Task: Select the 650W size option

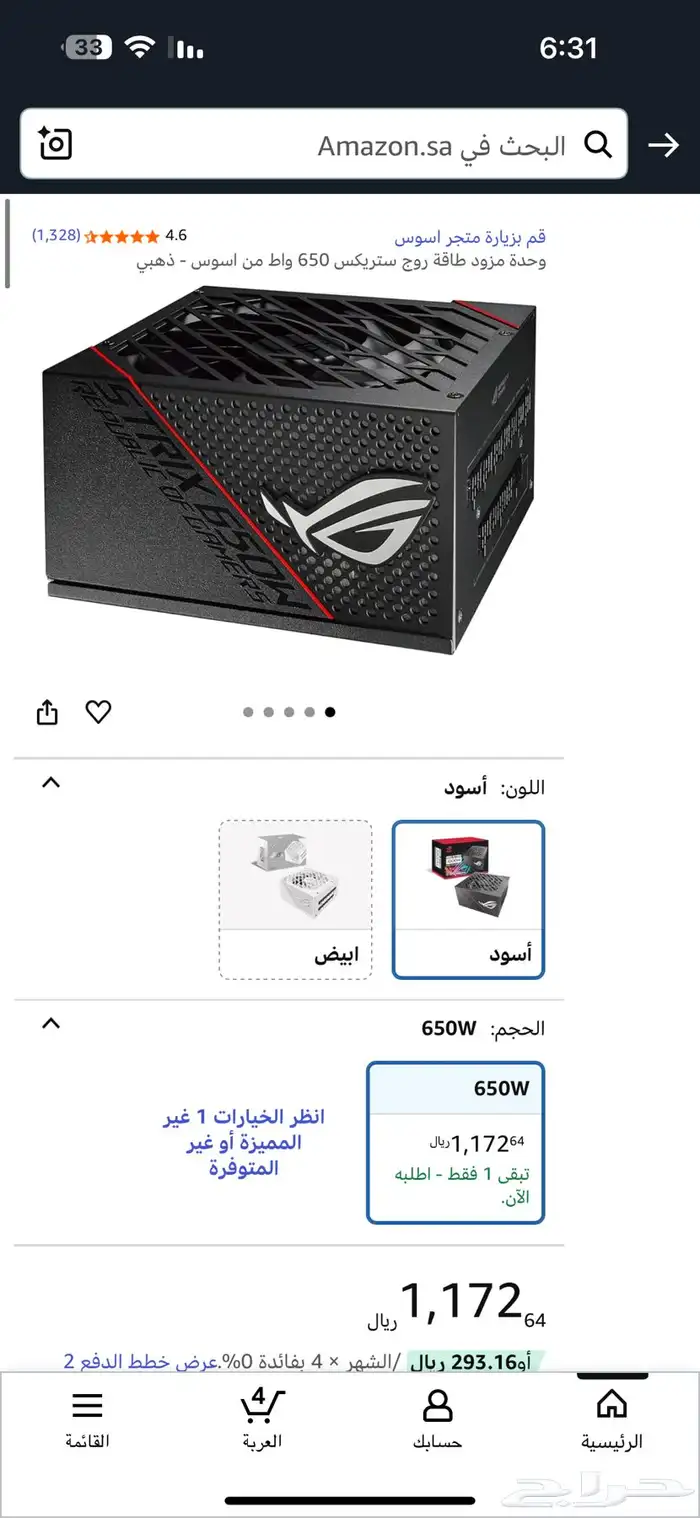Action: tap(456, 1142)
